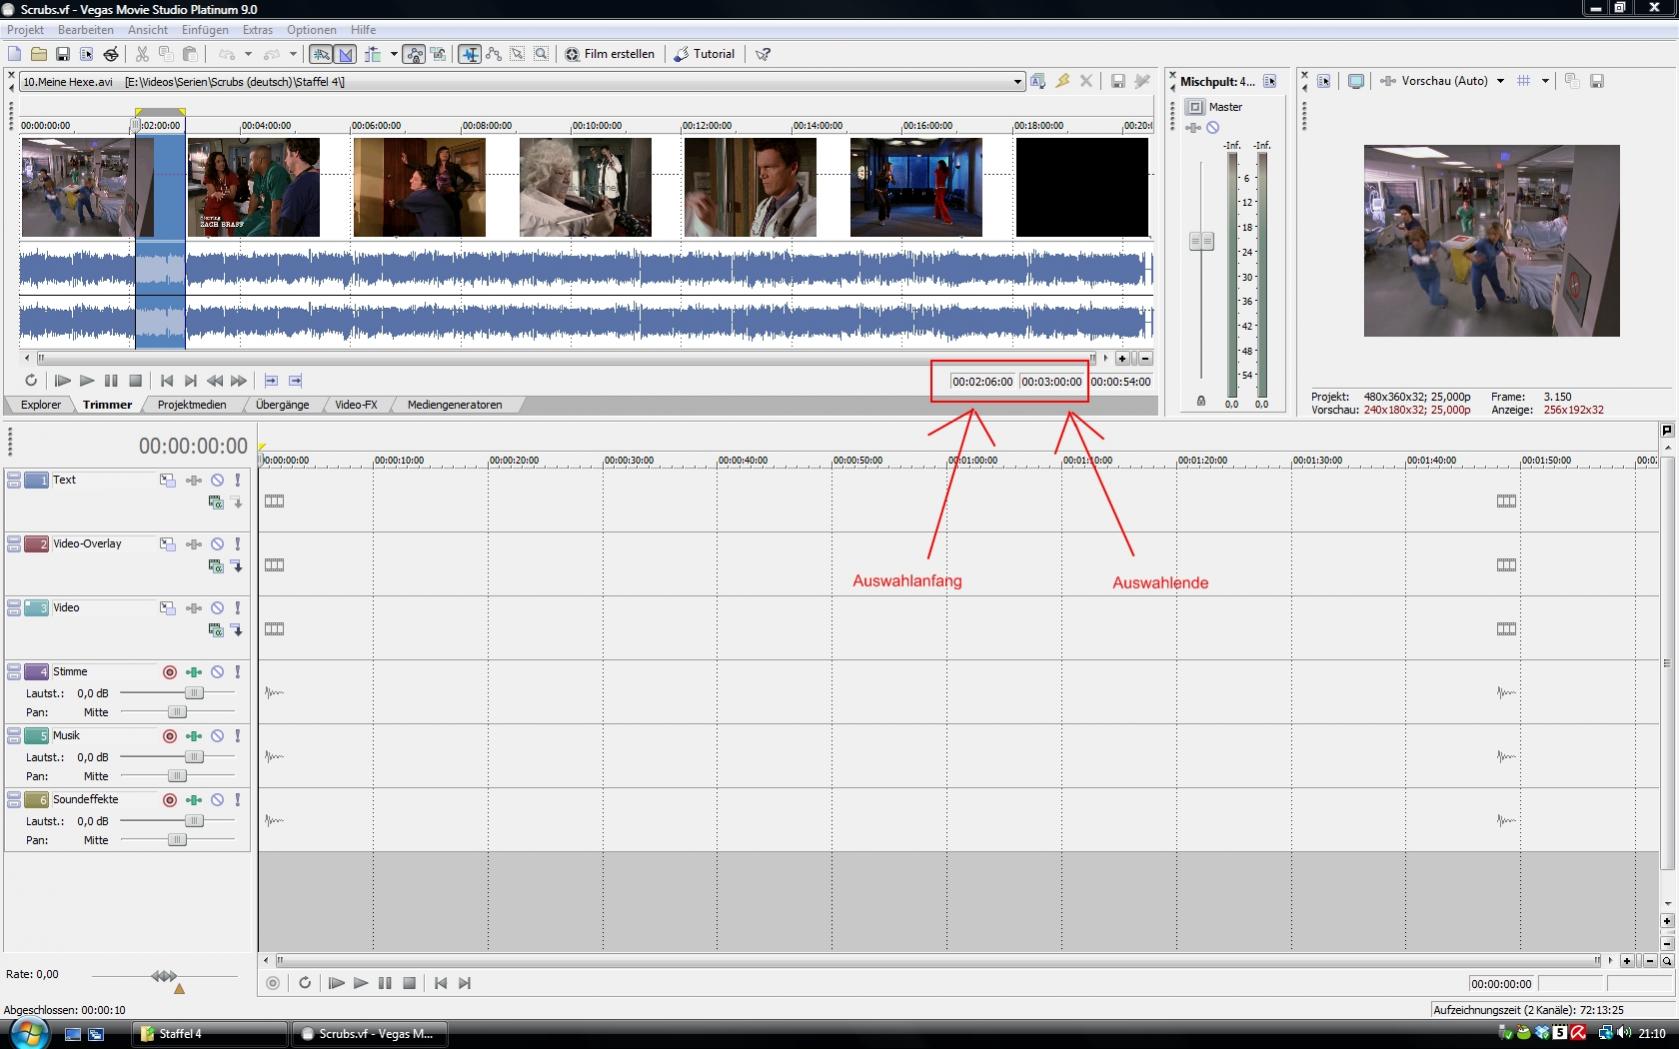Switch to the Video-FX tab
The height and width of the screenshot is (1049, 1679).
click(x=356, y=405)
